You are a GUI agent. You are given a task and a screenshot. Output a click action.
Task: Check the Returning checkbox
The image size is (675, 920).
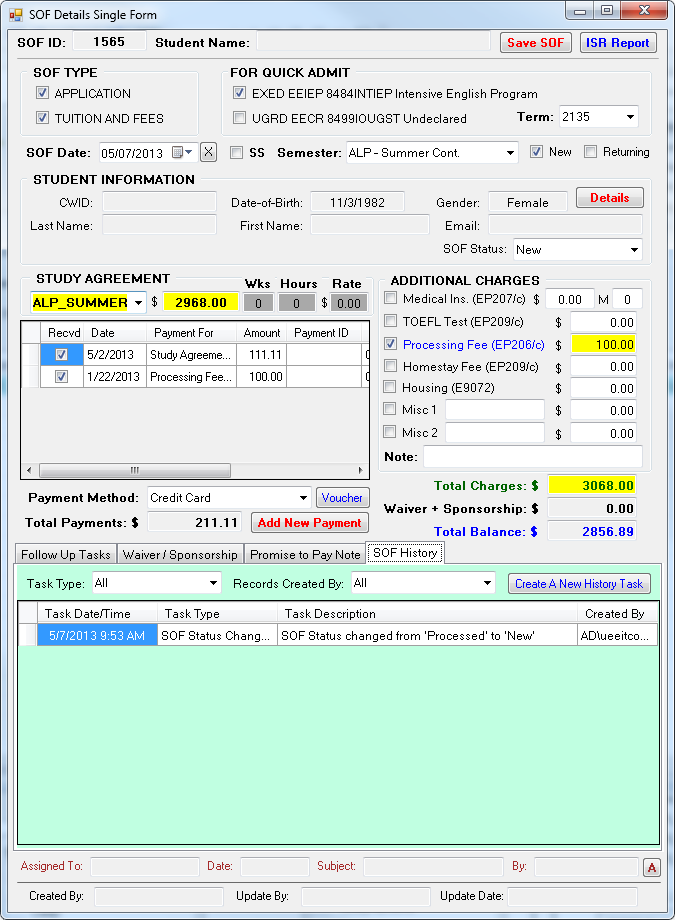coord(590,151)
